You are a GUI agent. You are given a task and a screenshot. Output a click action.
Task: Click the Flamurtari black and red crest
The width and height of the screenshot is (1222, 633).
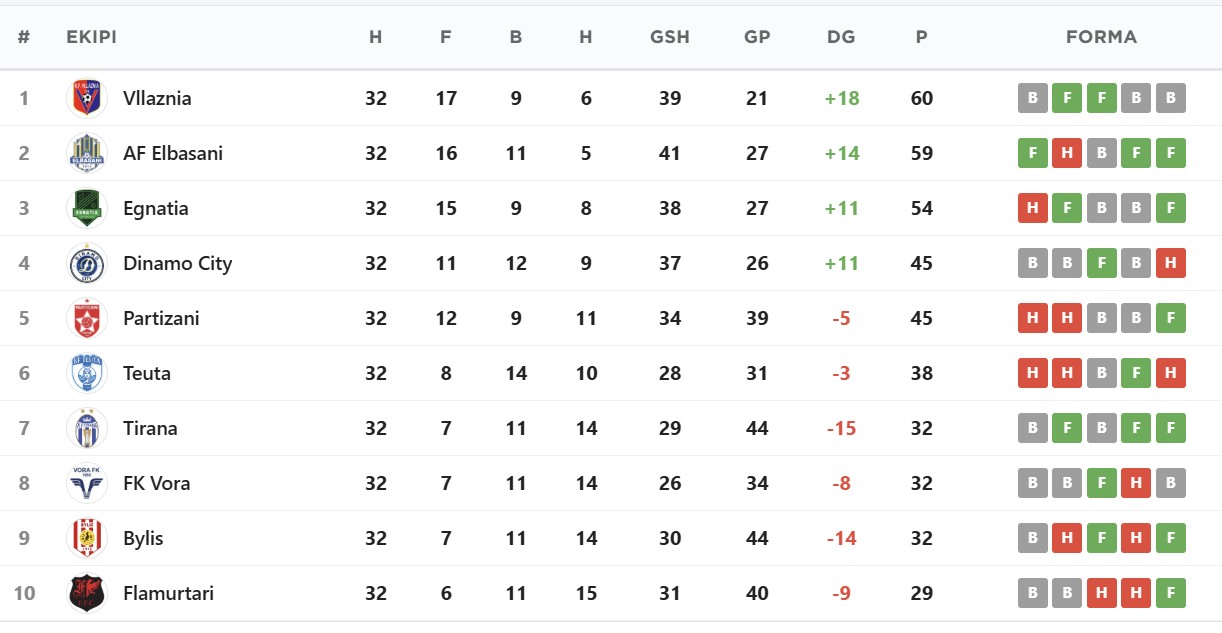[87, 593]
